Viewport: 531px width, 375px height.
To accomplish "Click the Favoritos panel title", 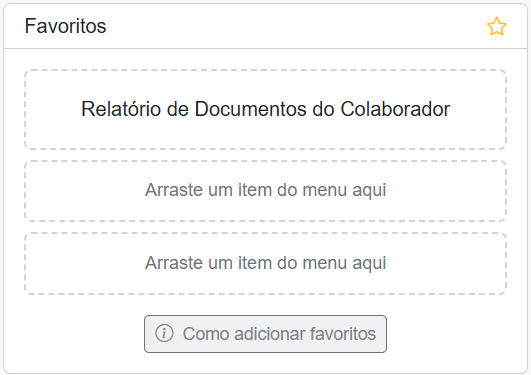I will (65, 26).
